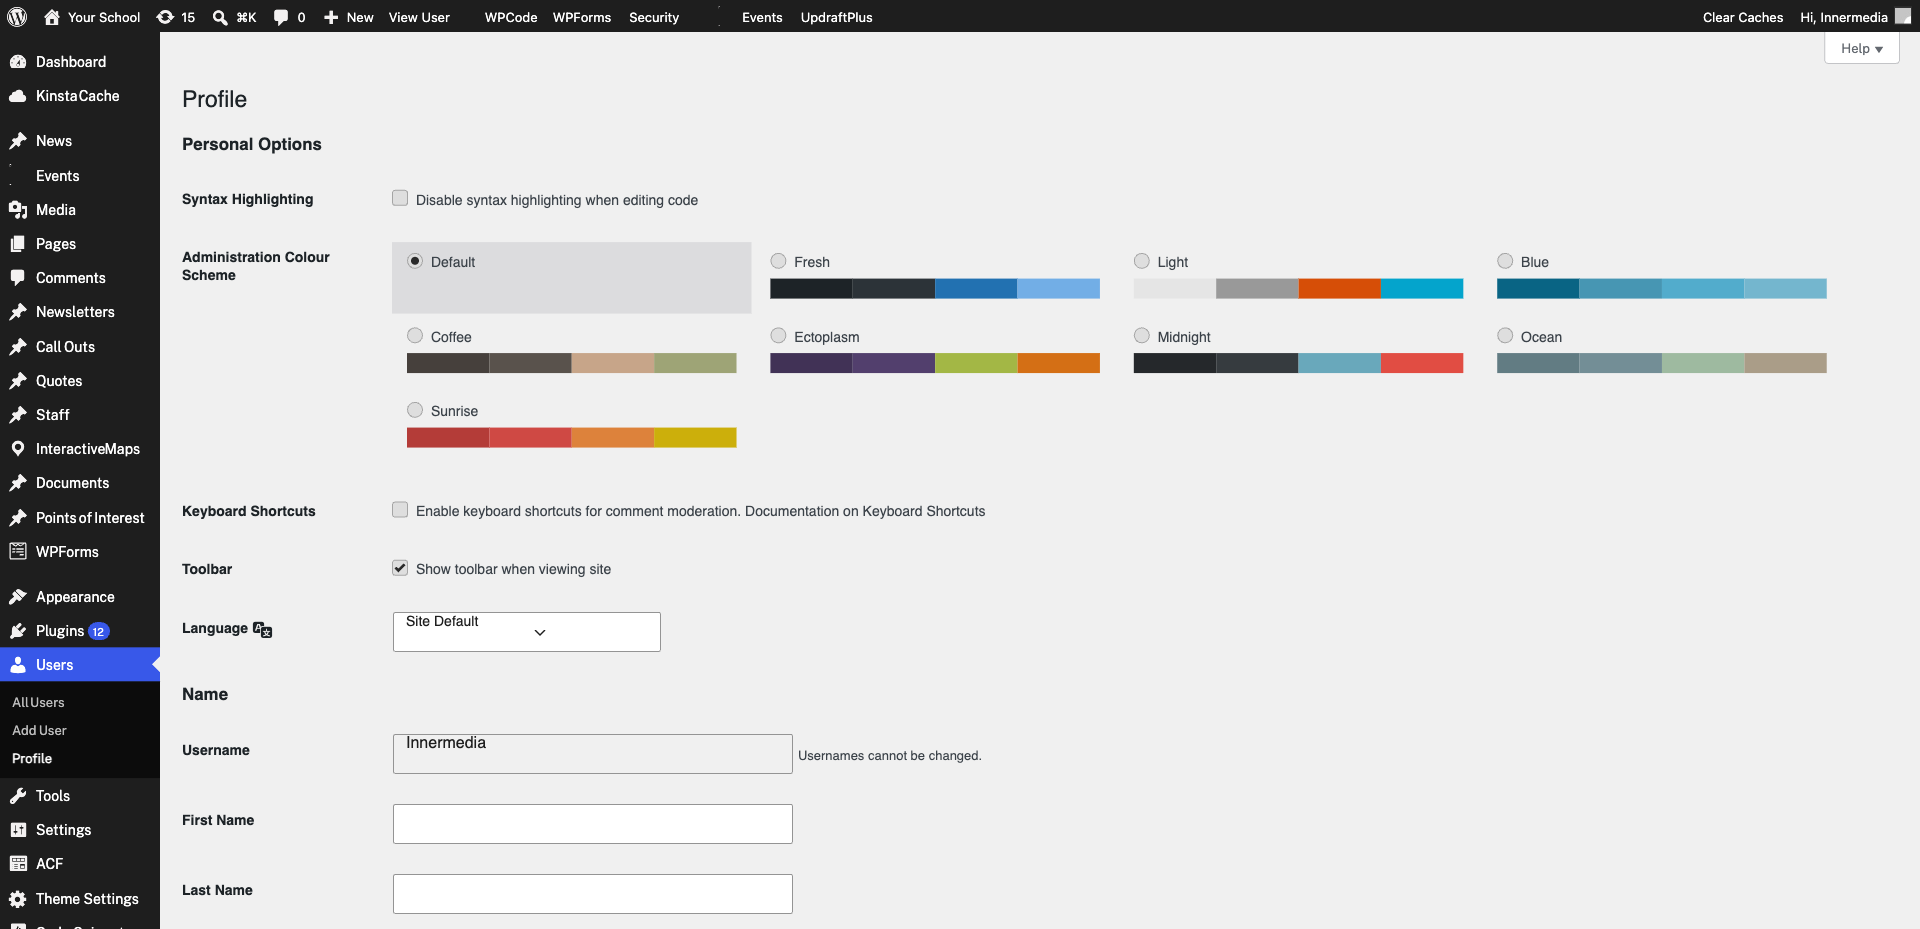Expand the Help dropdown tab

[x=1861, y=48]
